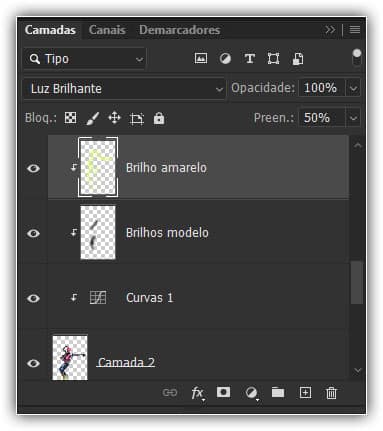
Task: Toggle visibility of Curvas 1 layer
Action: pyautogui.click(x=33, y=298)
